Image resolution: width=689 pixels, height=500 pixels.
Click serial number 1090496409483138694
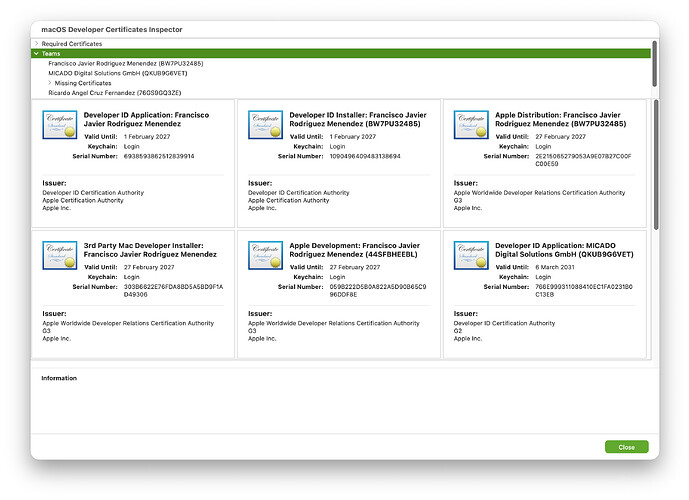tap(365, 156)
